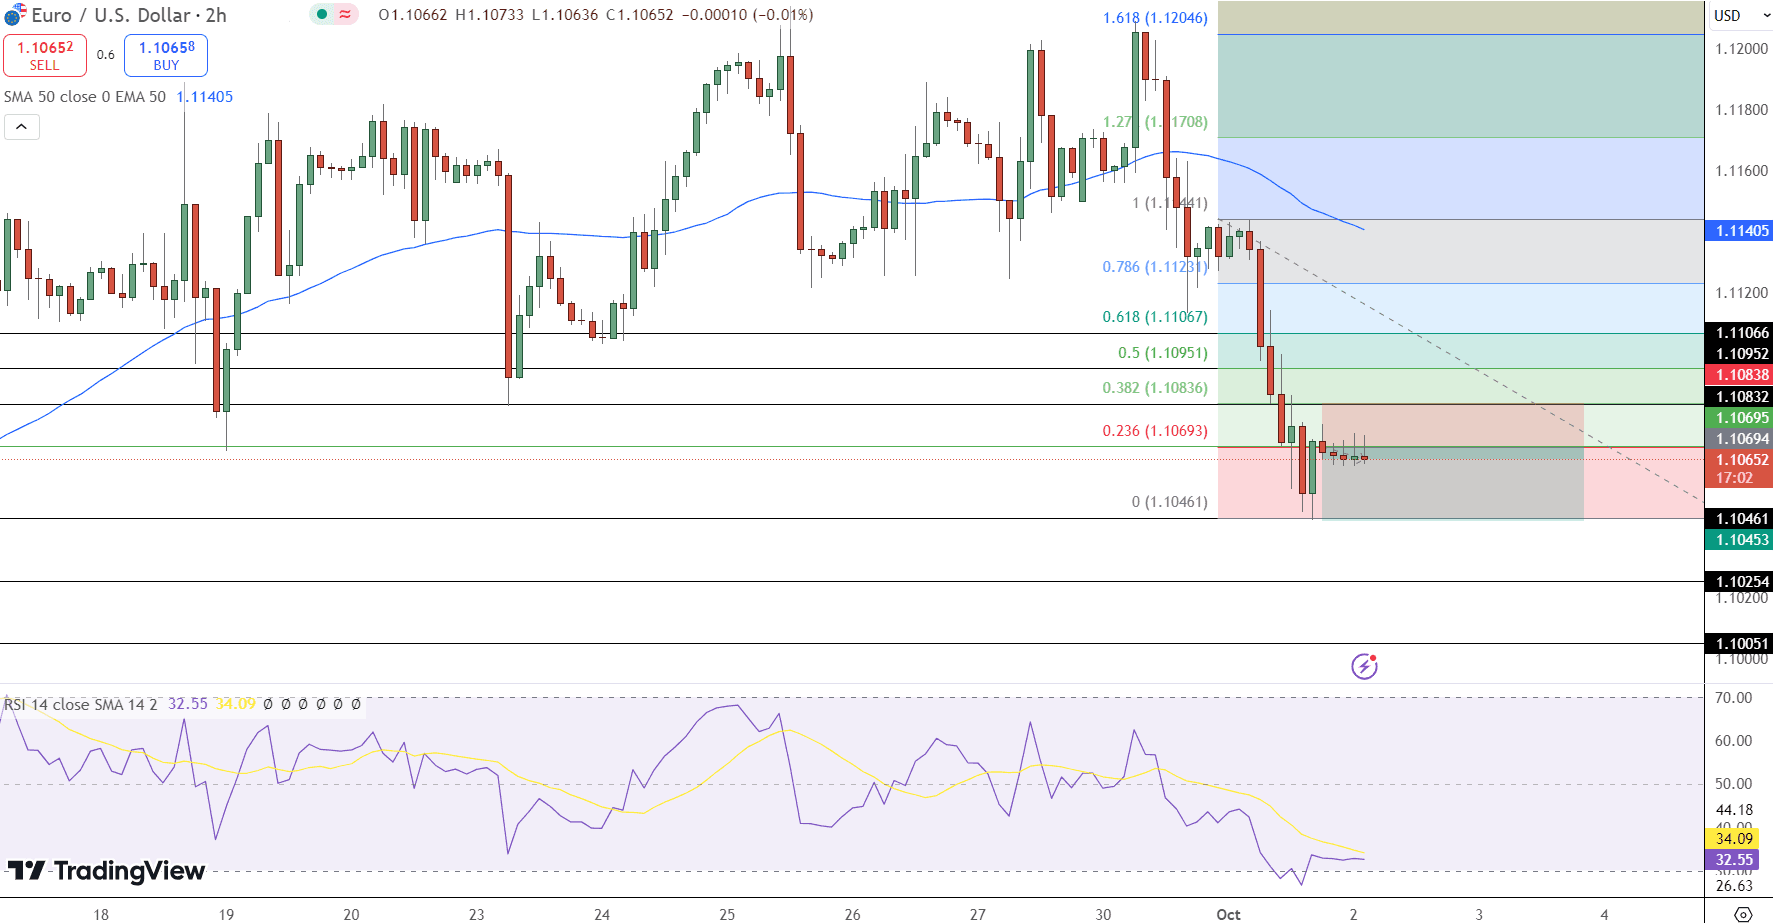Click the blue 1.11405 price axis tag
This screenshot has height=923, width=1773.
[1739, 231]
